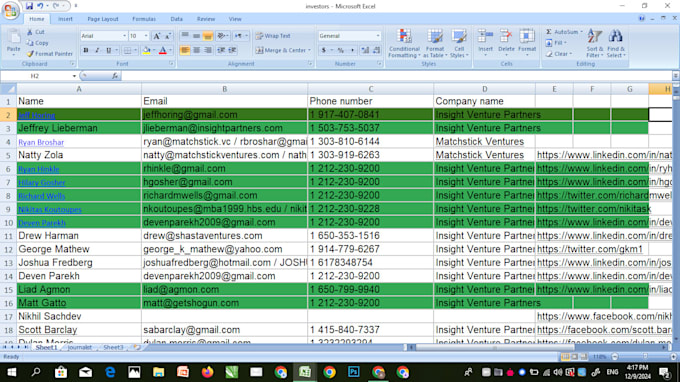Activate the Format Painter
This screenshot has height=382, width=680.
(x=49, y=54)
